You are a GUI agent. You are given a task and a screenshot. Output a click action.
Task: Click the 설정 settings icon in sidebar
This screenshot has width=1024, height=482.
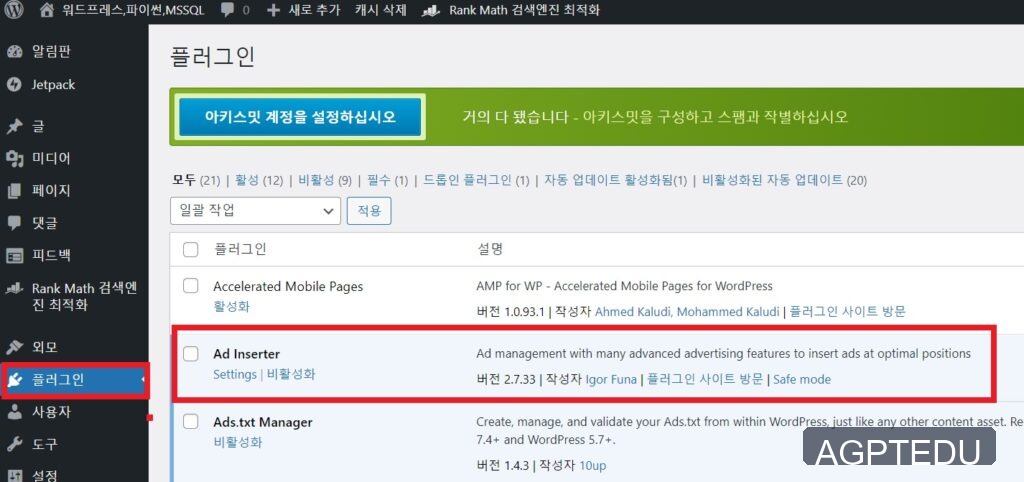coord(14,475)
